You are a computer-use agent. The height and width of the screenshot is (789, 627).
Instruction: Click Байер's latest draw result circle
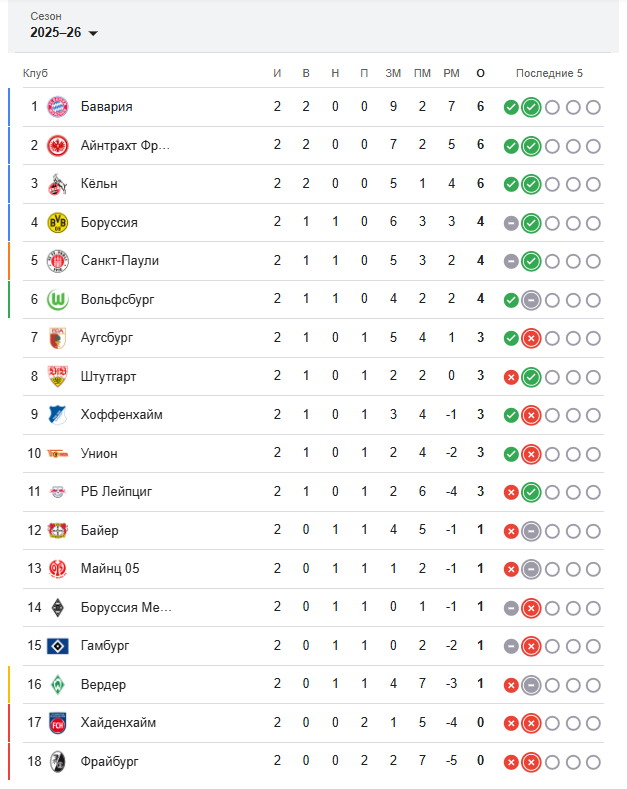531,531
